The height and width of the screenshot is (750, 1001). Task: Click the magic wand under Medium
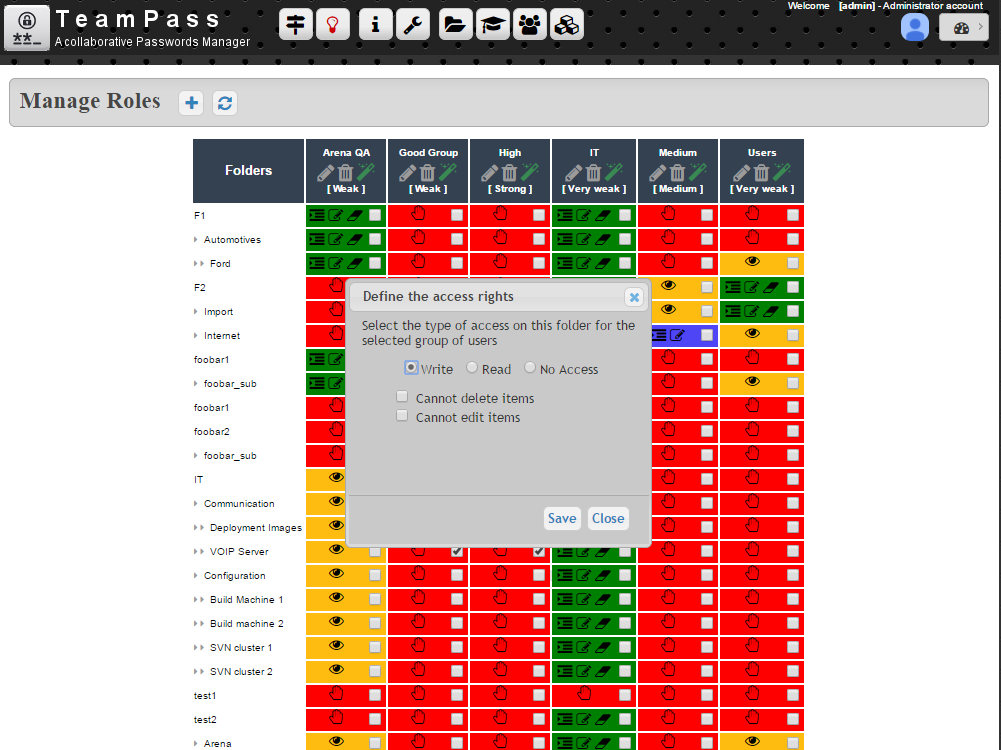click(x=698, y=172)
